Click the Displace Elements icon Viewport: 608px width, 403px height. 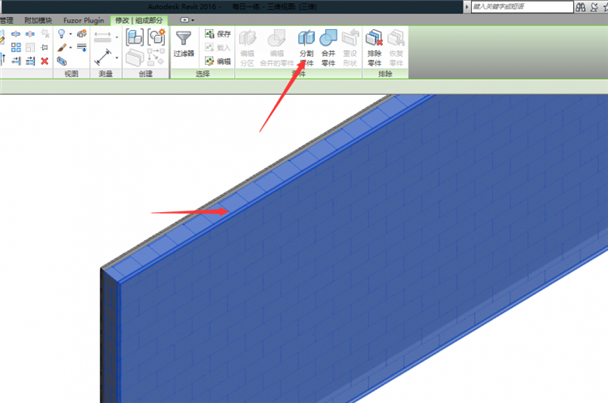82,34
